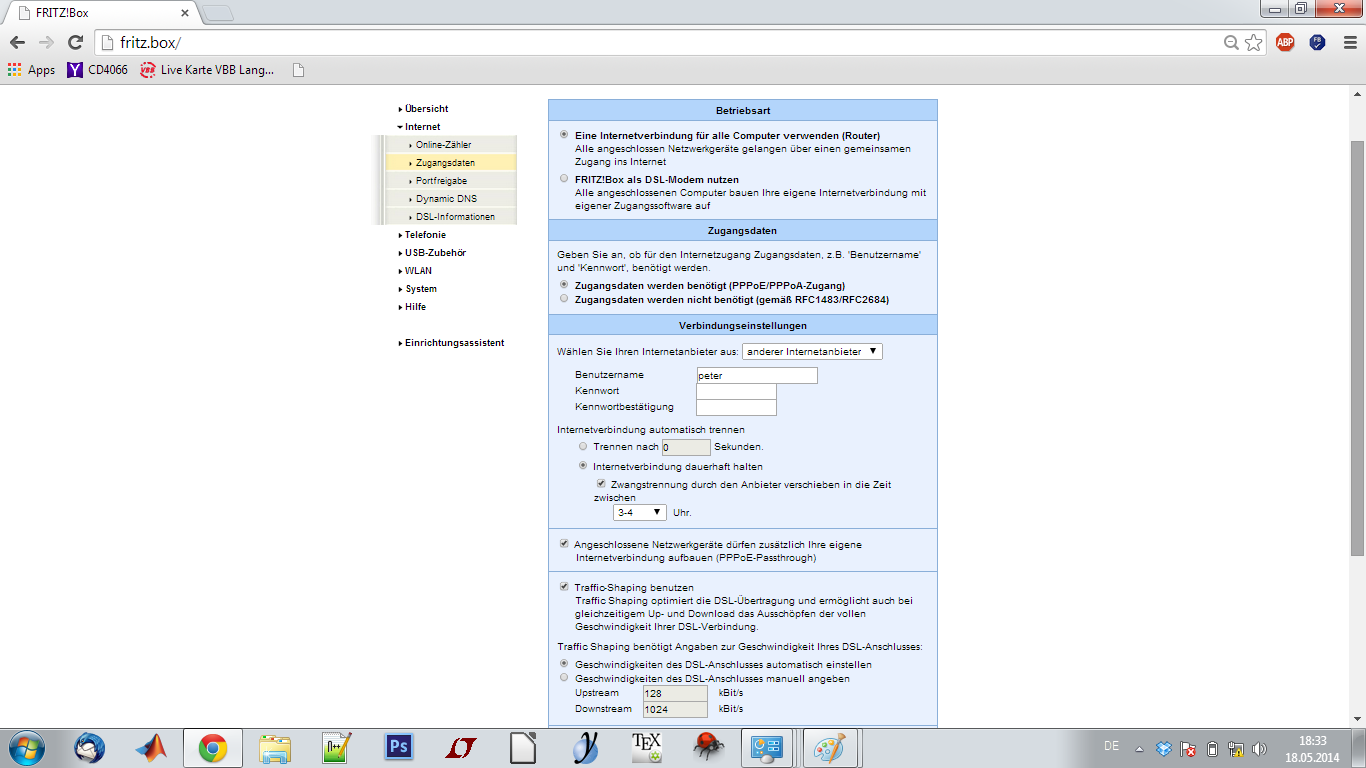Click Benutzername field with peter

pos(757,376)
